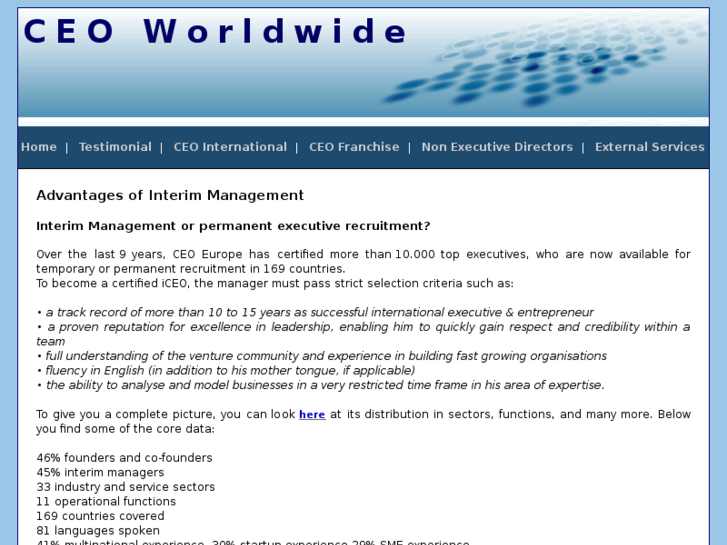Click the '81 languages spoken' line
This screenshot has height=545, width=727.
(x=98, y=531)
